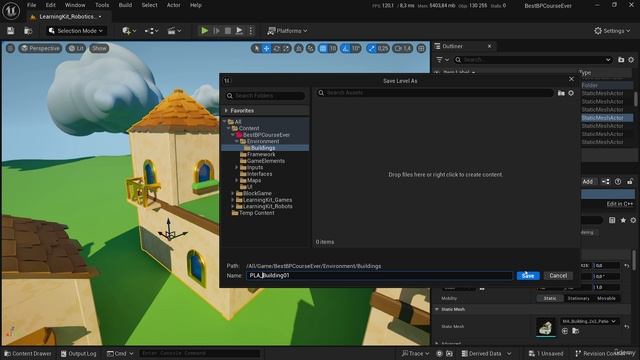Image resolution: width=640 pixels, height=360 pixels.
Task: Open the Output Log
Action: click(x=79, y=353)
